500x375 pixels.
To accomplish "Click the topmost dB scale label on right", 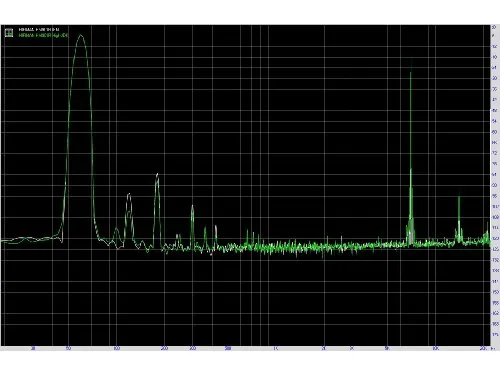I will coord(494,27).
